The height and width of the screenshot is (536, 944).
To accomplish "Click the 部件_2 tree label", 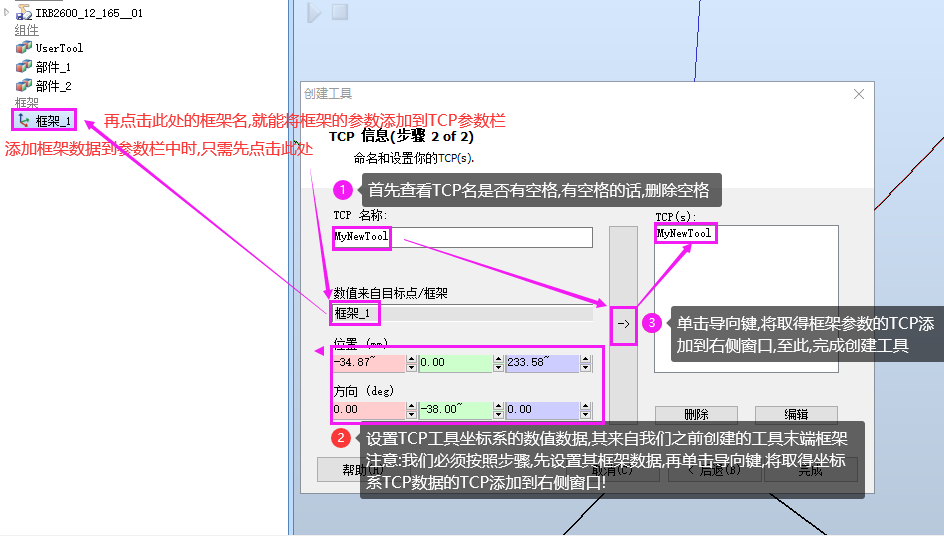I will click(53, 86).
